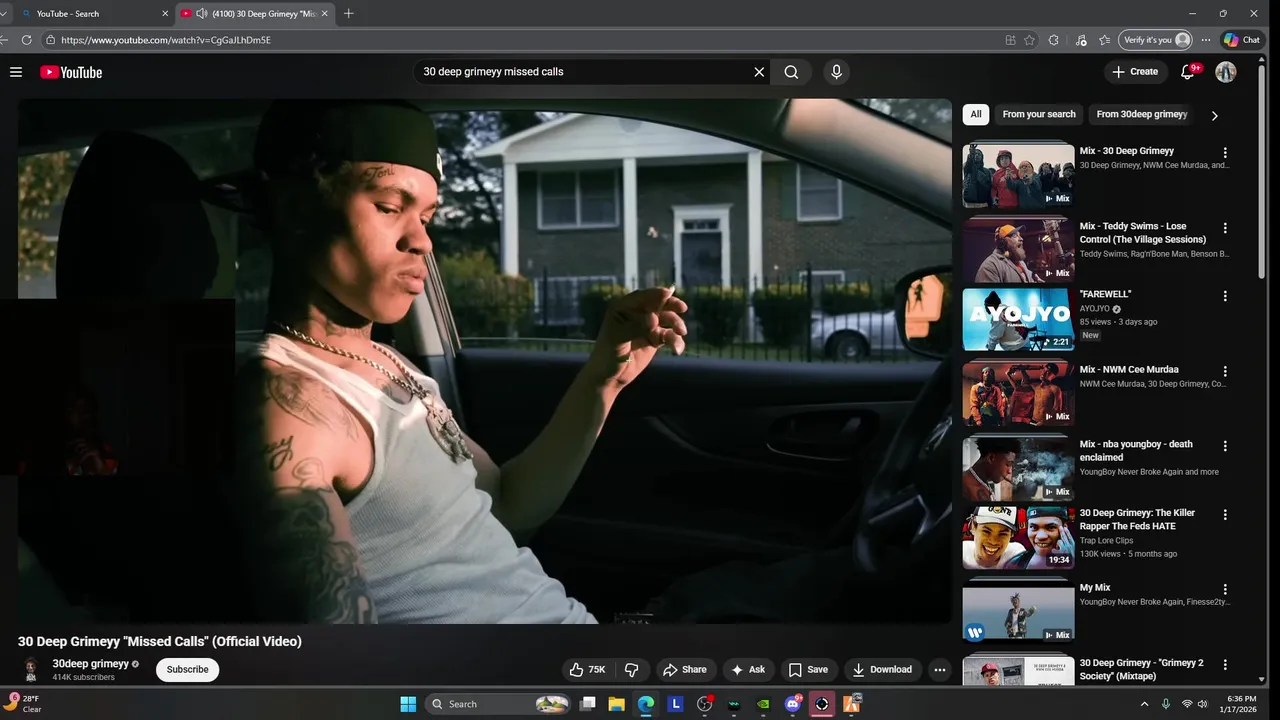This screenshot has width=1280, height=720.
Task: Open options for Mix - NWM Cee Murdaa
Action: [x=1225, y=371]
